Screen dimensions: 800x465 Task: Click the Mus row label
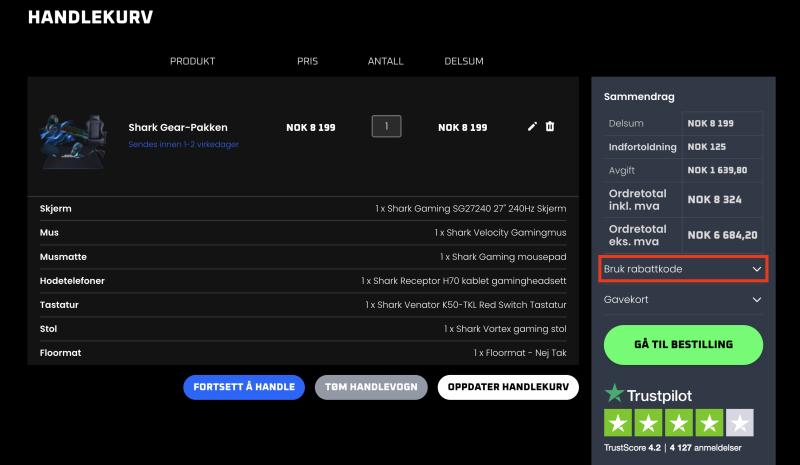click(x=49, y=232)
